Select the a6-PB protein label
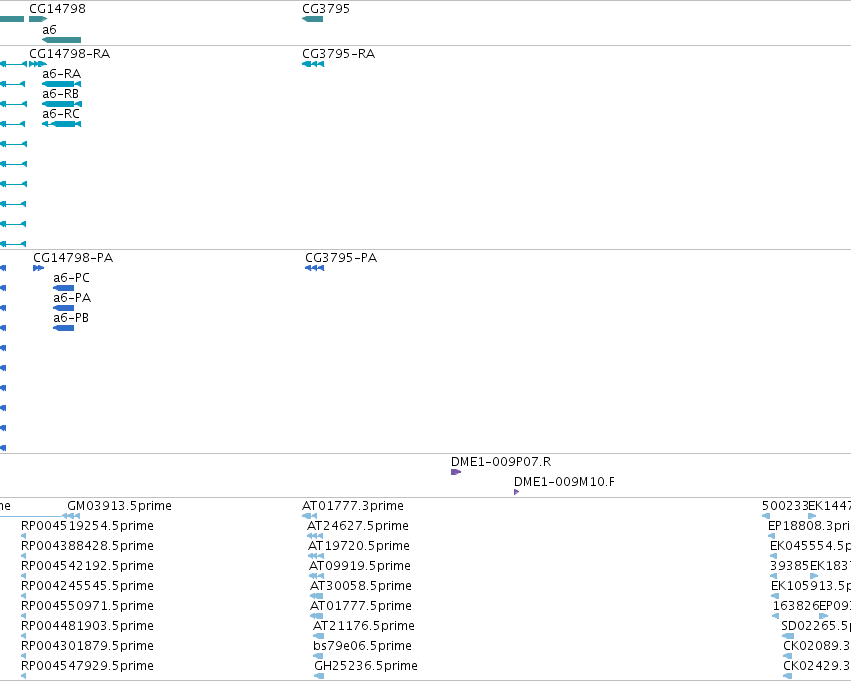 (71, 318)
